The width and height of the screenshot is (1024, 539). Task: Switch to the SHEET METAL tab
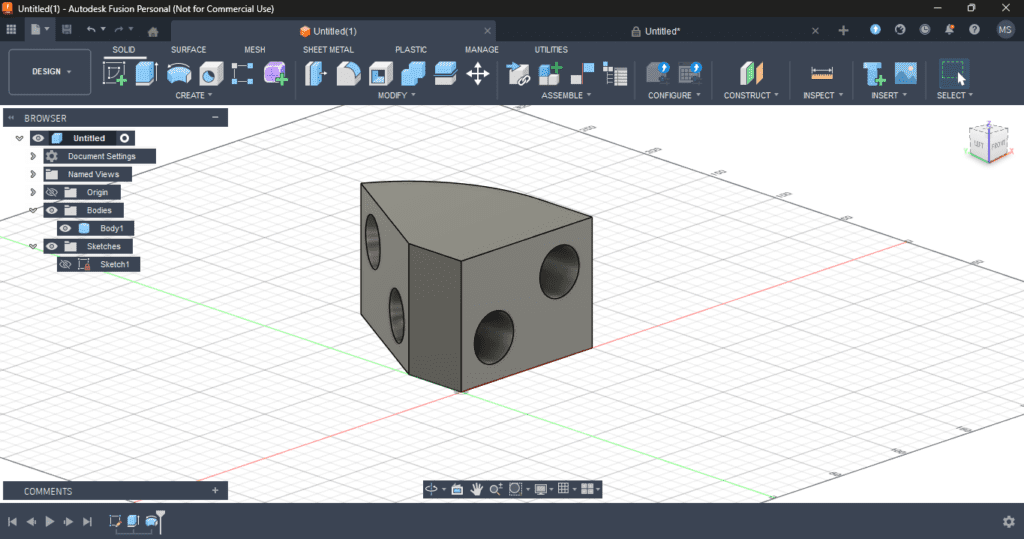point(328,49)
